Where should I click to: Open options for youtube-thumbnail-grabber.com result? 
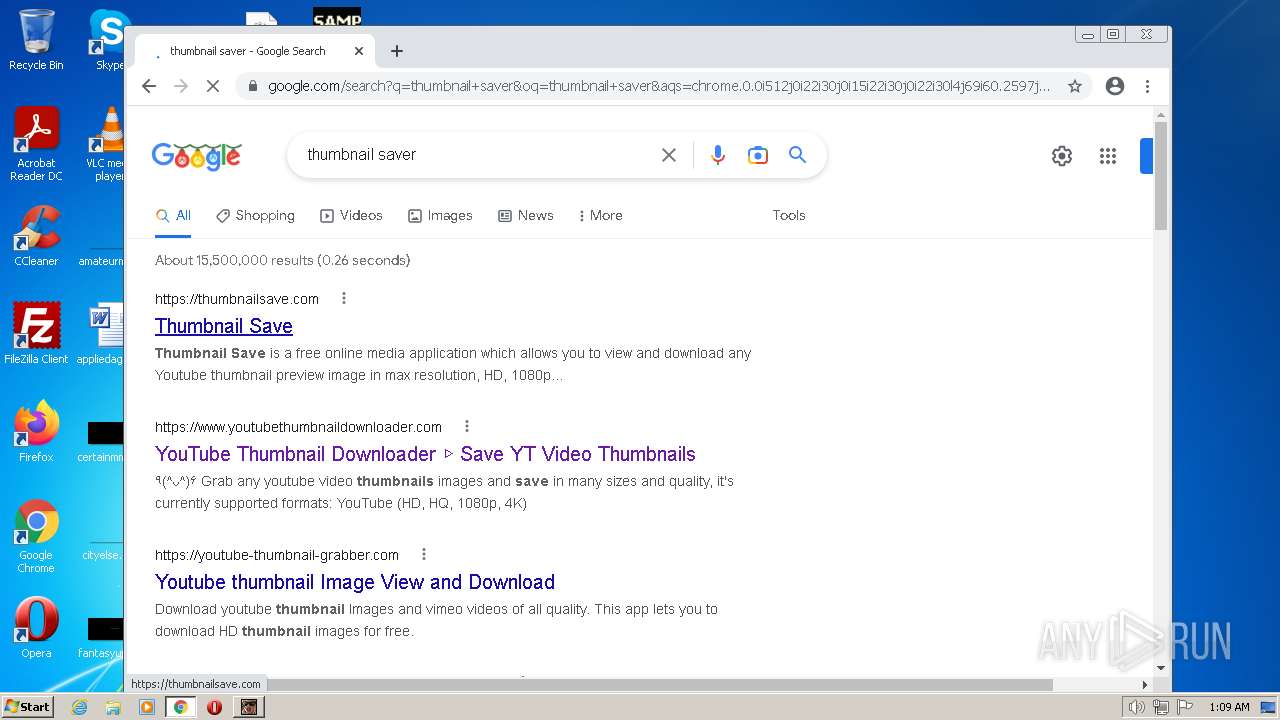pos(424,554)
